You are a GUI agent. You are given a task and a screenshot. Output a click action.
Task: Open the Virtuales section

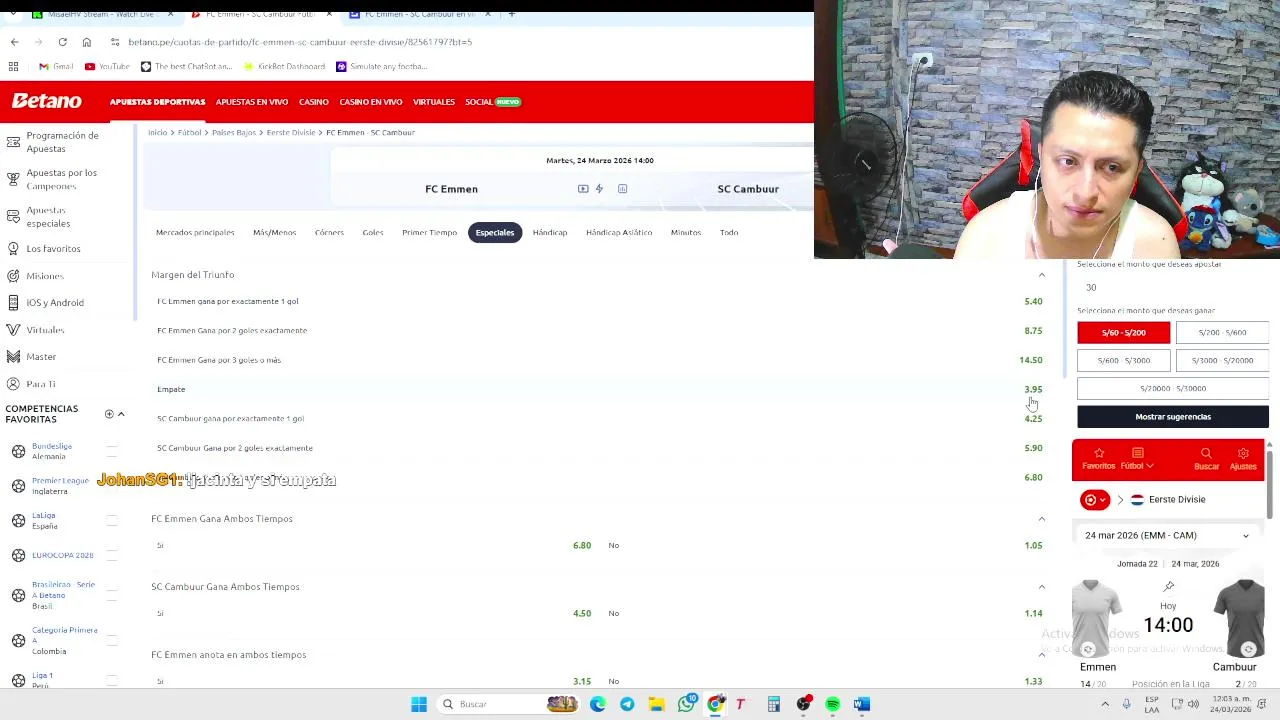tap(434, 102)
